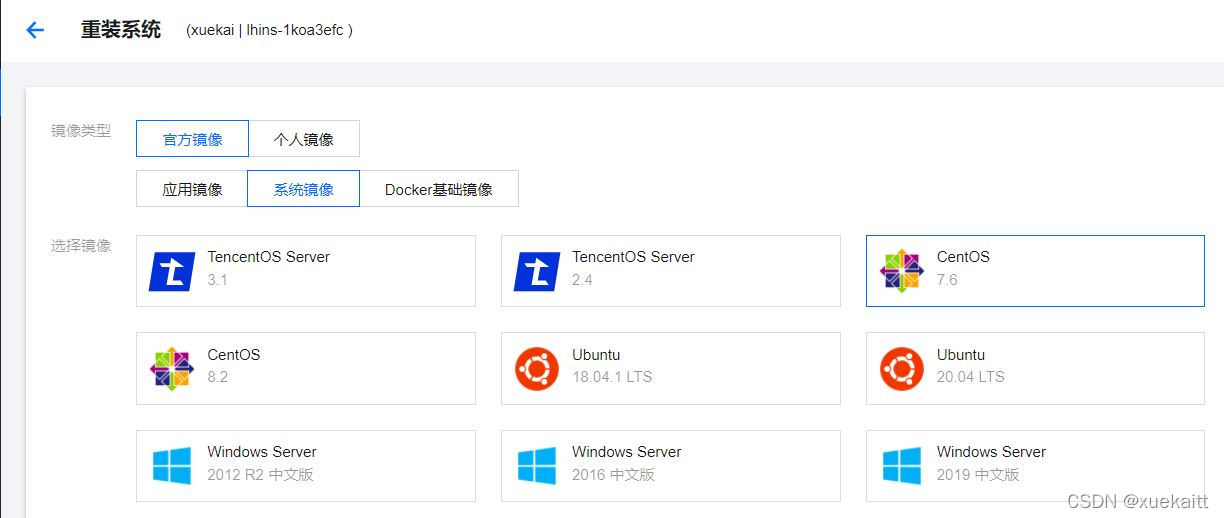Click the 选择镜像 label
The image size is (1224, 518).
(81, 246)
